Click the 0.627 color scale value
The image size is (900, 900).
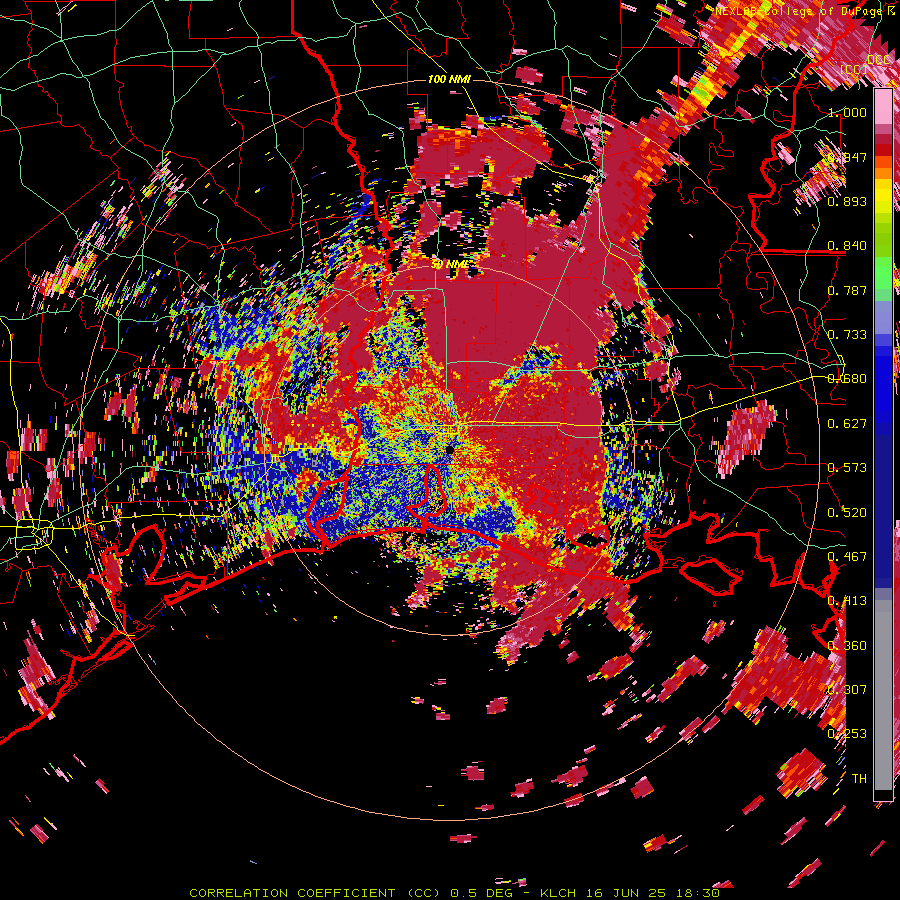click(x=847, y=424)
